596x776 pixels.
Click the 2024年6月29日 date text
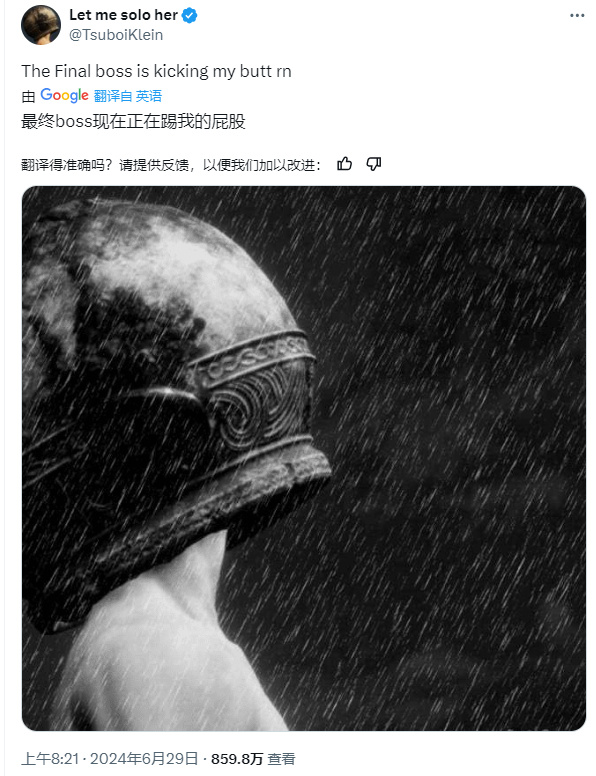click(x=144, y=759)
